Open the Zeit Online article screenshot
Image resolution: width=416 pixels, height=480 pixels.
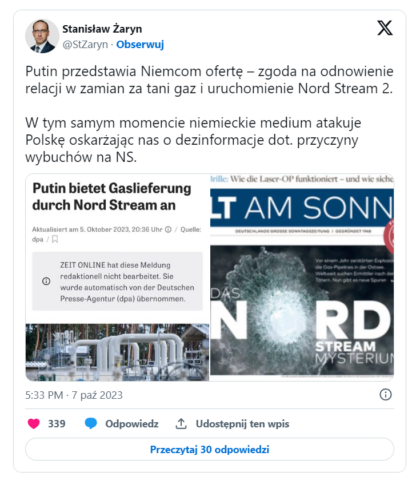[x=117, y=277]
